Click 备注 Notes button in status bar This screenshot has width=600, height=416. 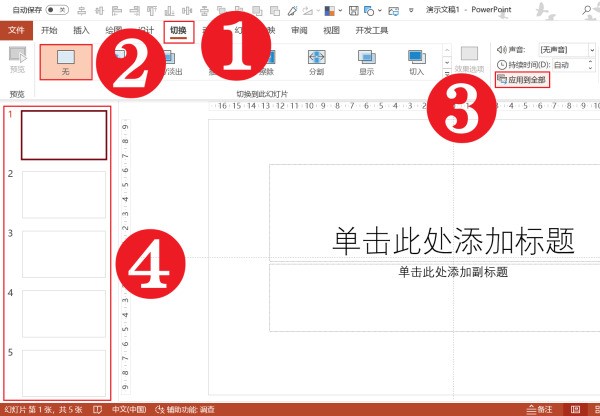[x=539, y=409]
